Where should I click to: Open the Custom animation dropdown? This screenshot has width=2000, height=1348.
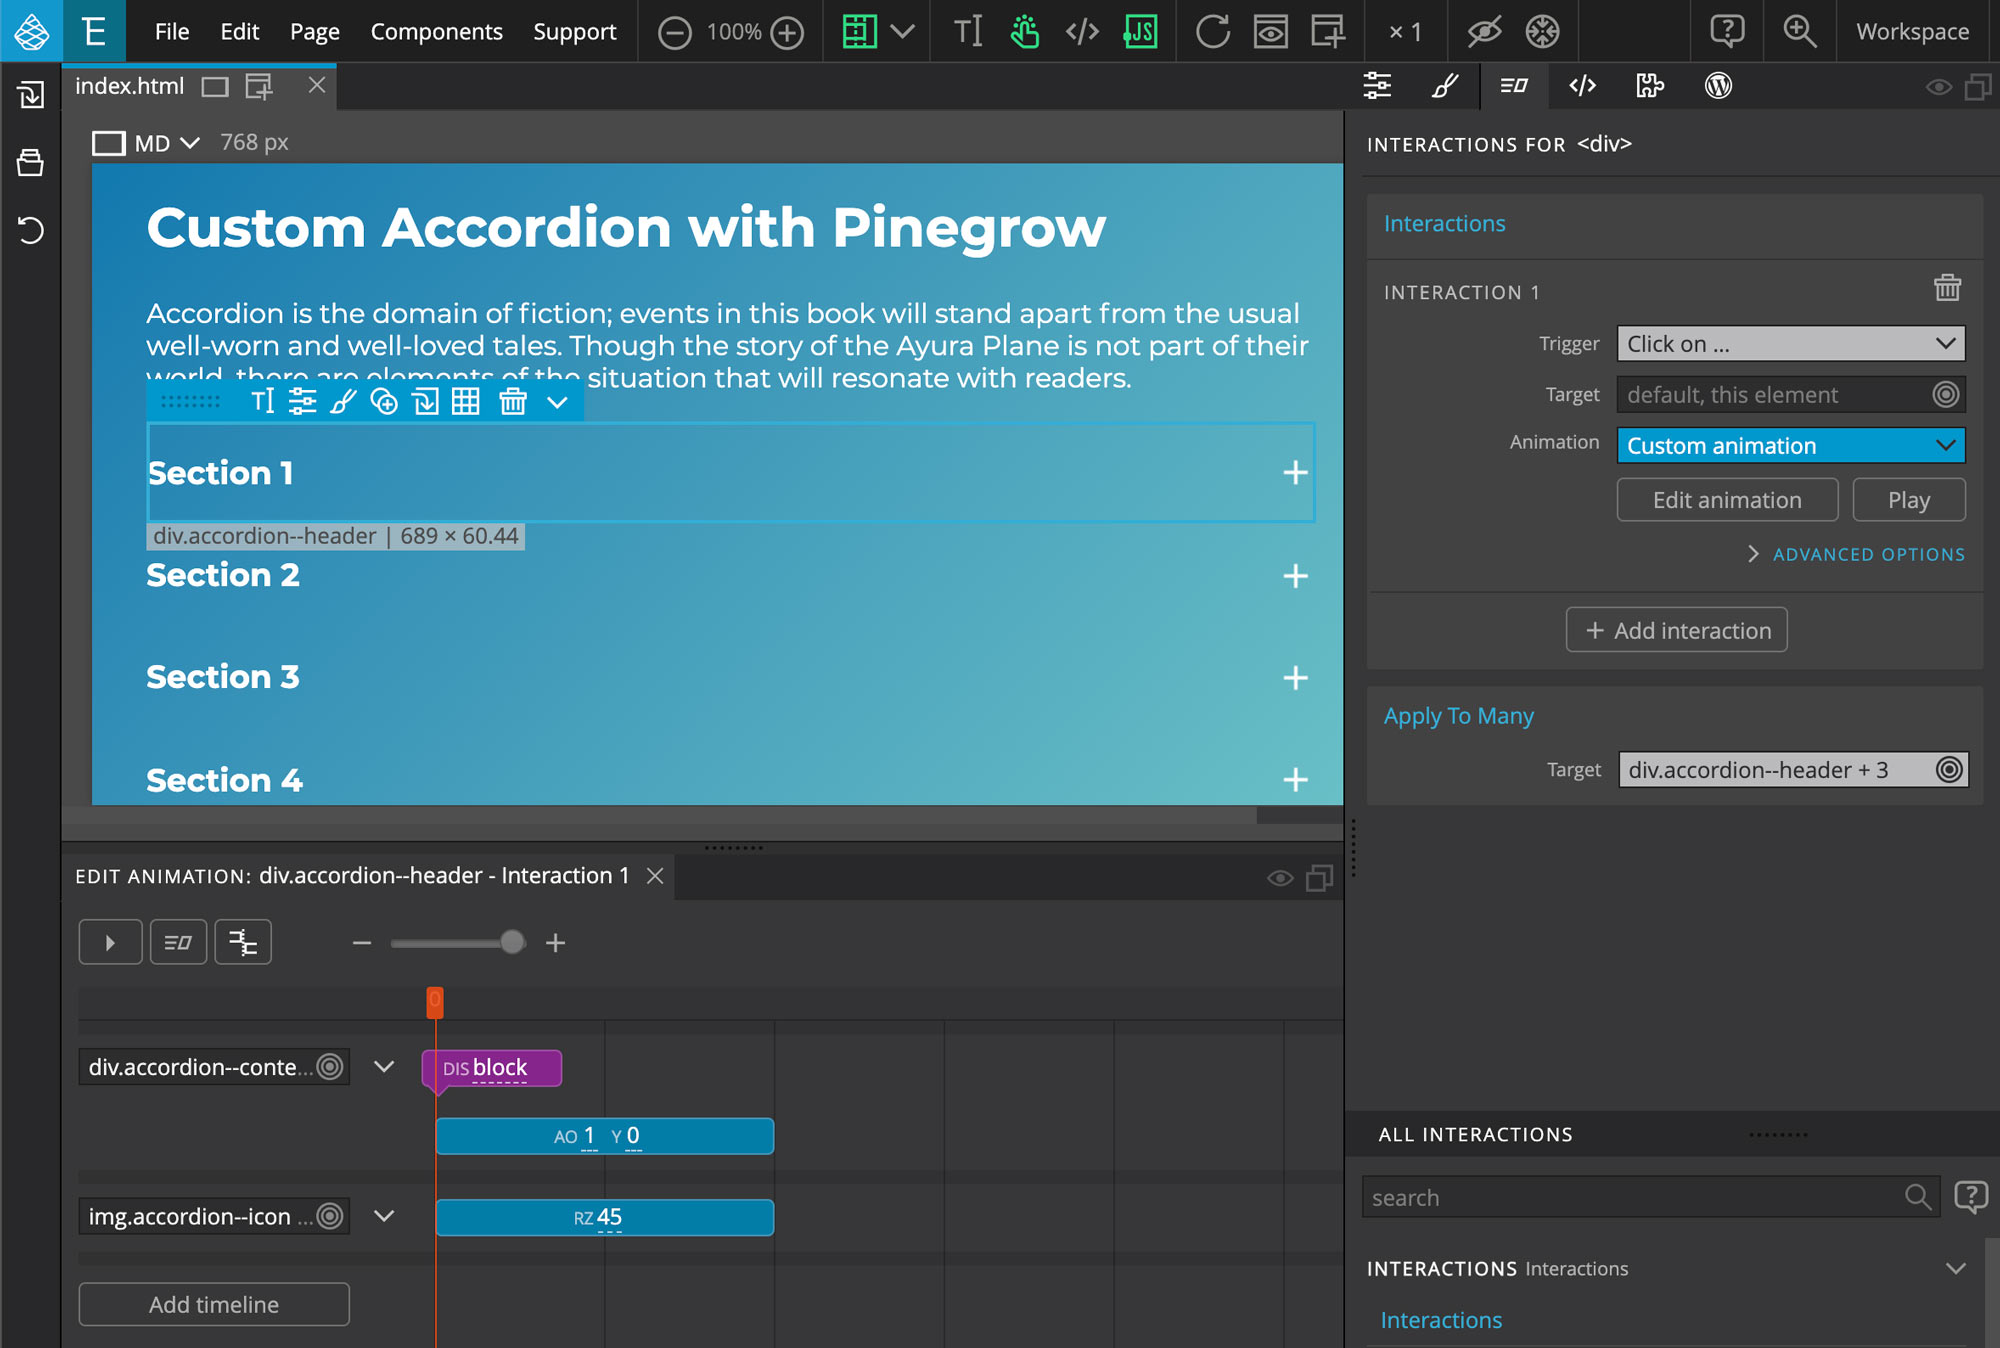pos(1791,445)
